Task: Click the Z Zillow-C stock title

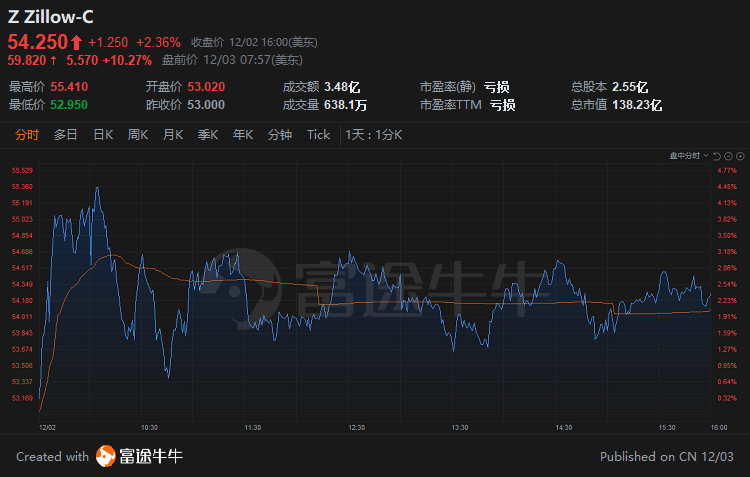Action: (x=51, y=17)
